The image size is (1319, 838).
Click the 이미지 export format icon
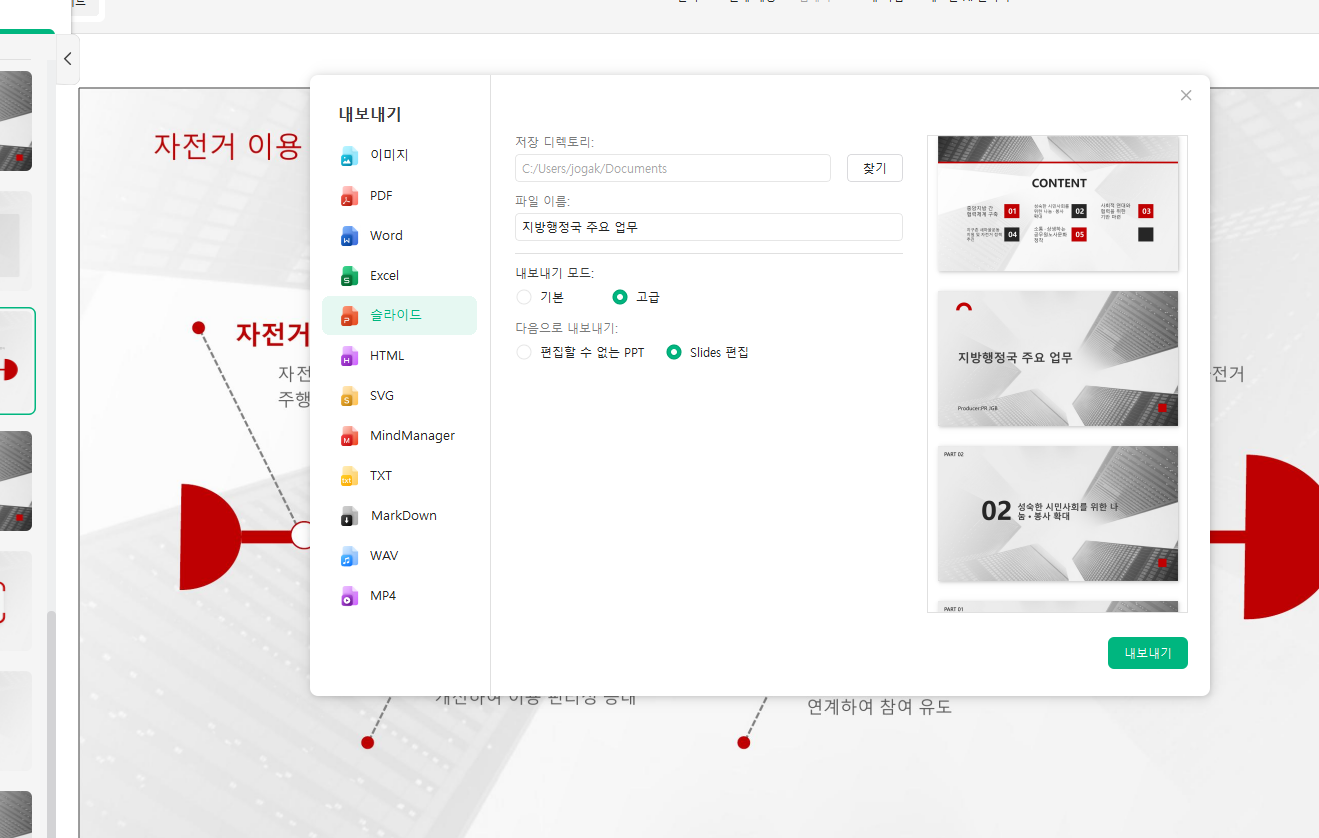click(x=349, y=156)
